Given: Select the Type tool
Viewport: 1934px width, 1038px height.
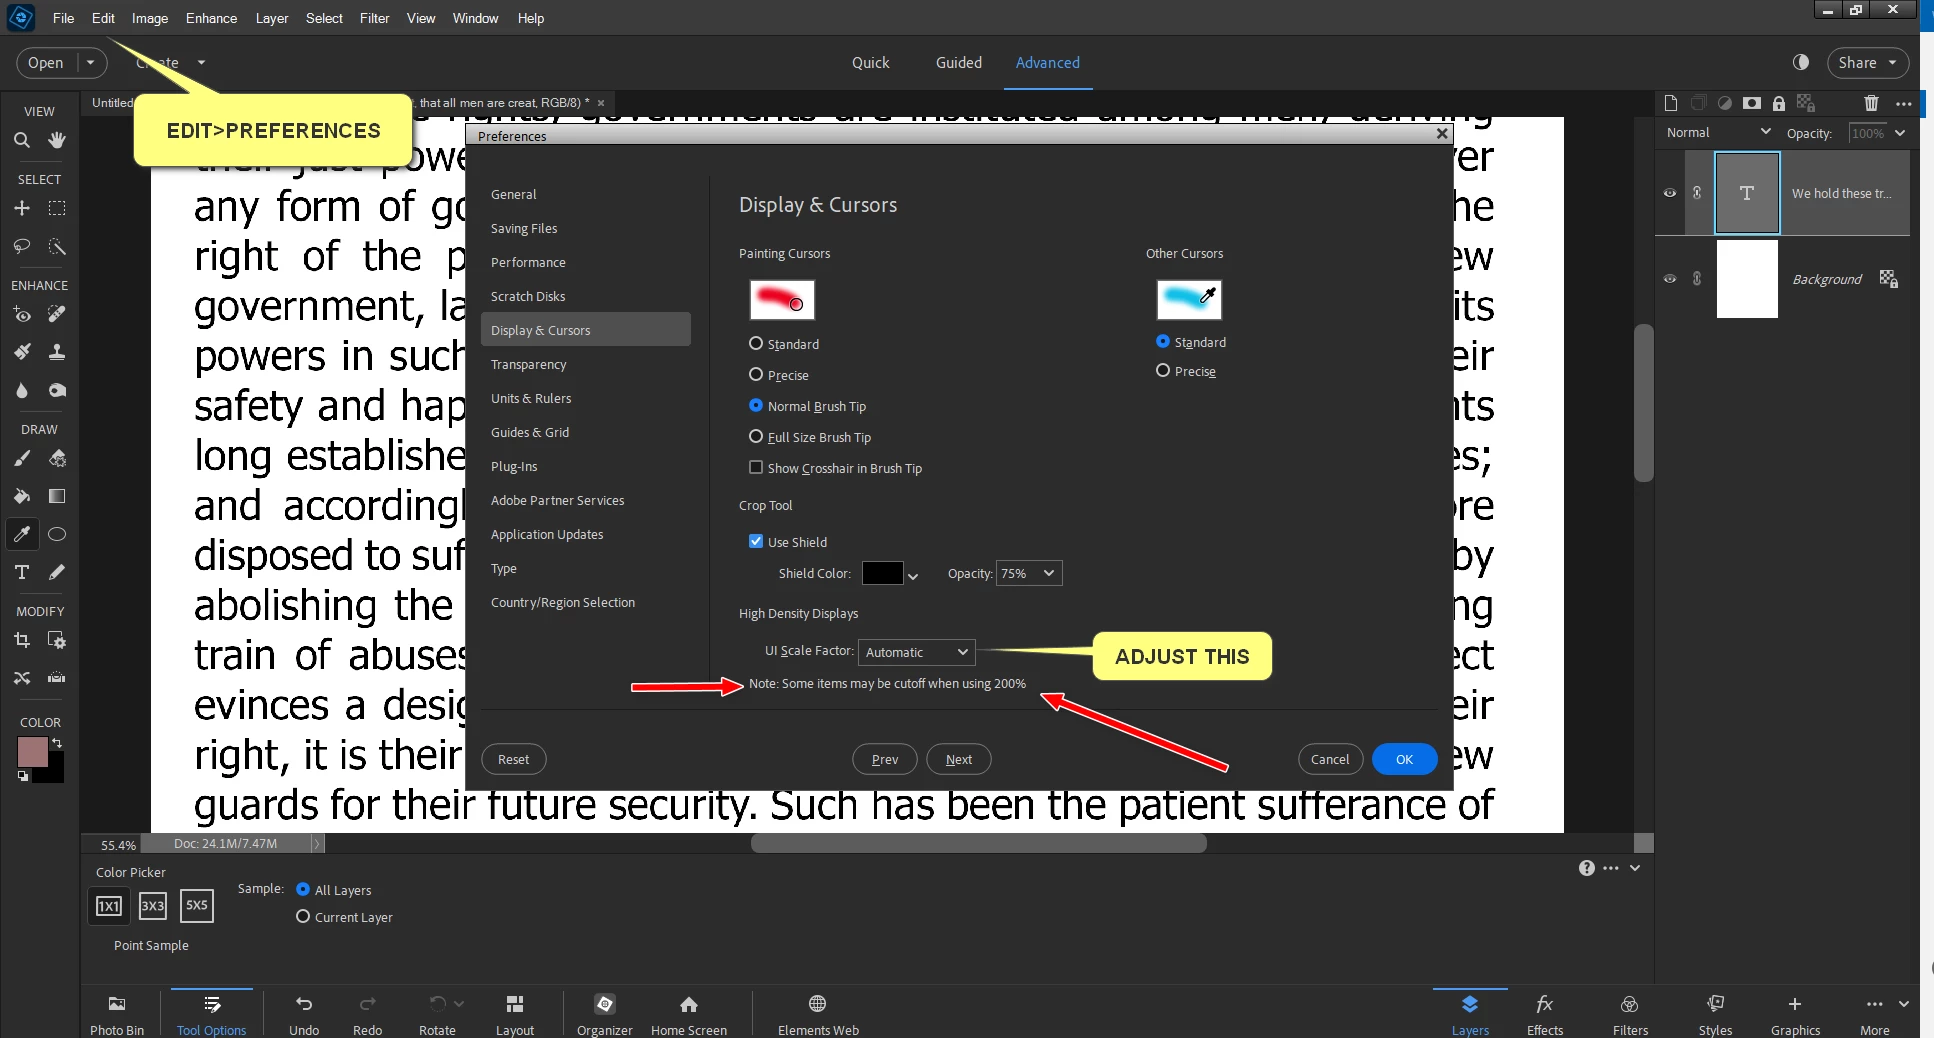Looking at the screenshot, I should (x=22, y=572).
